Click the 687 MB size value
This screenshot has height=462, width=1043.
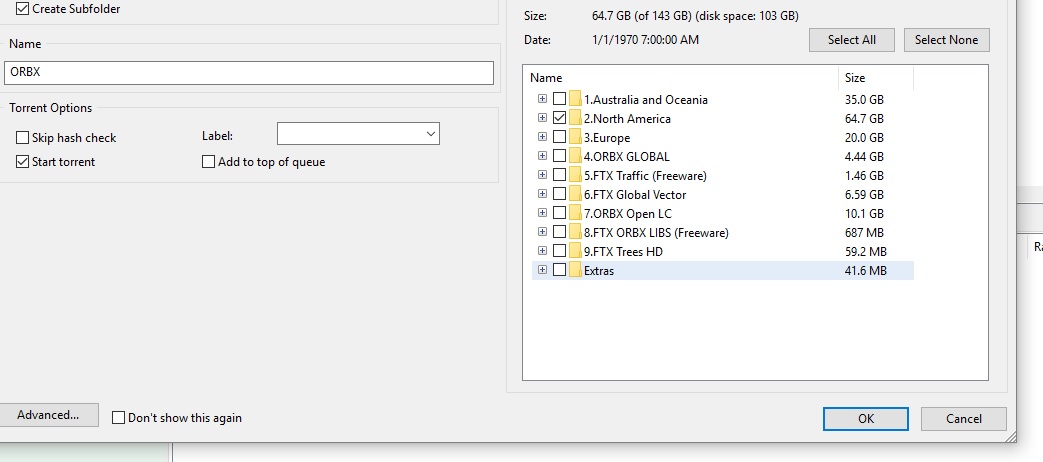coord(864,233)
